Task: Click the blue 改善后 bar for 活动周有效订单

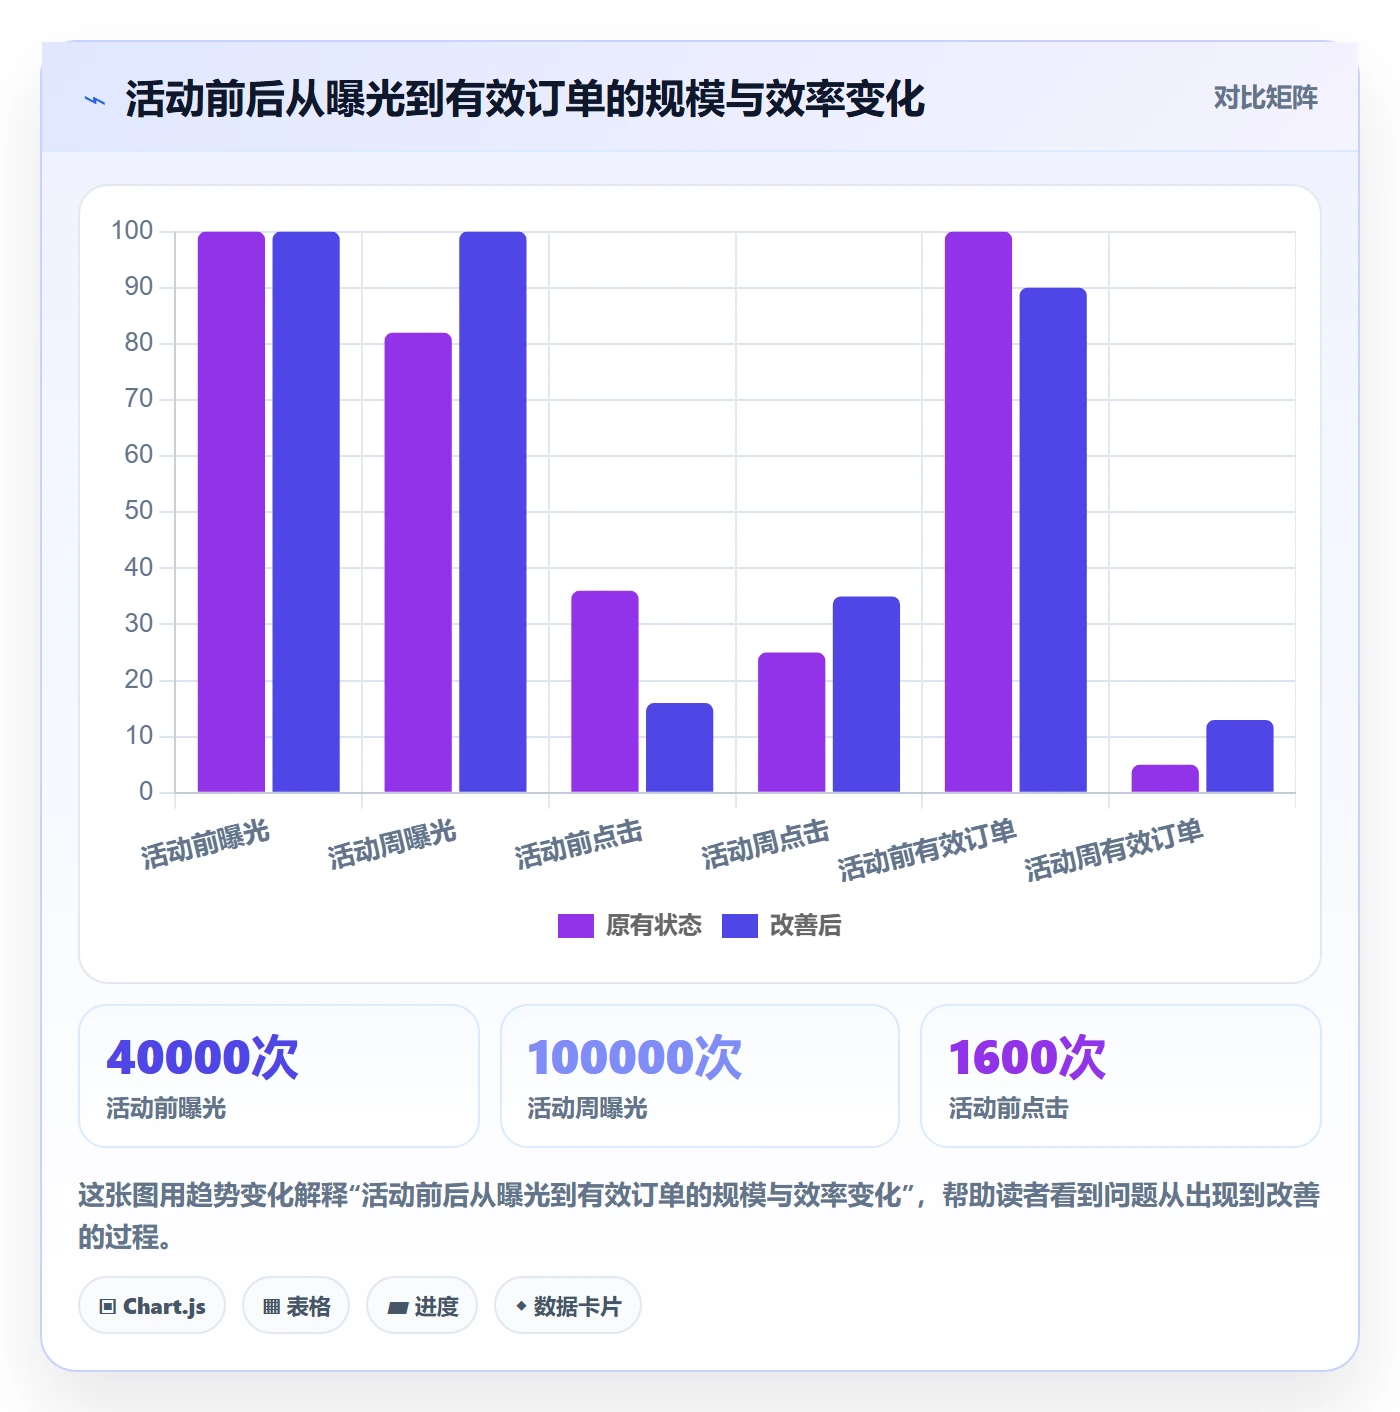Action: click(x=1240, y=756)
